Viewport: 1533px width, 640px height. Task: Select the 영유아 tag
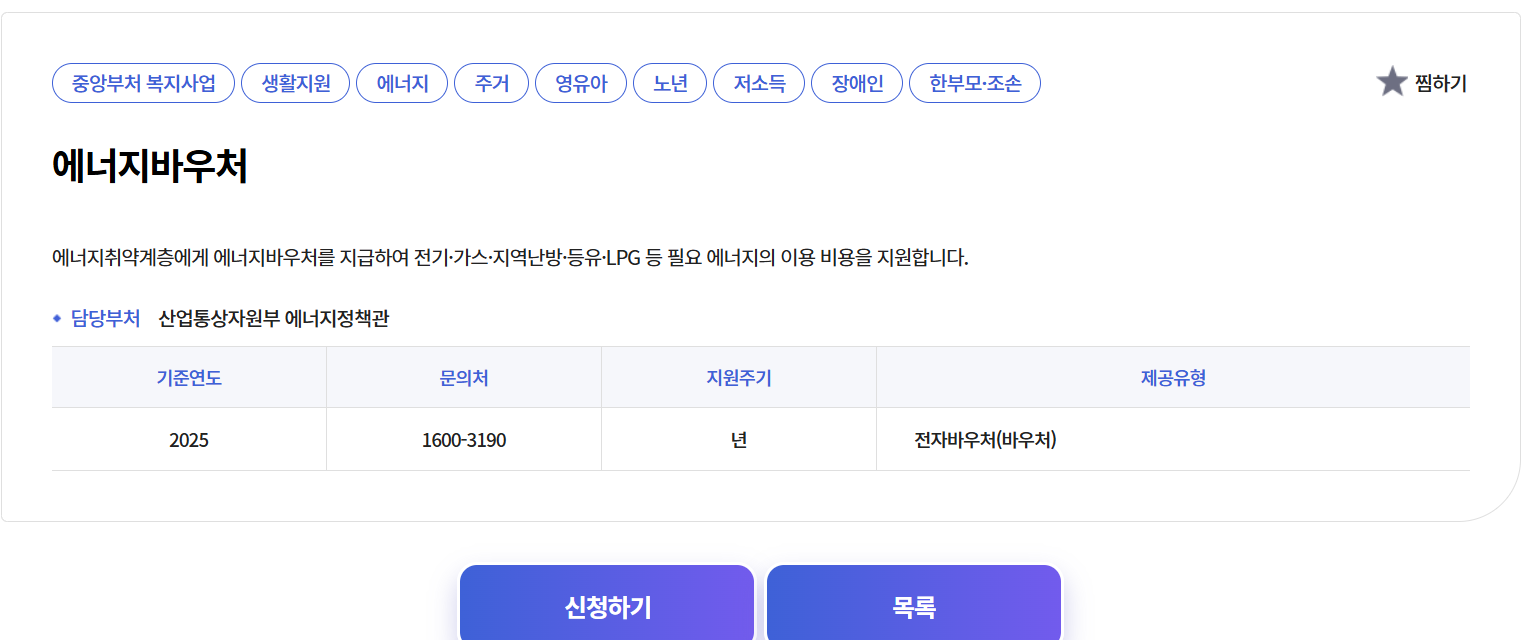[581, 83]
